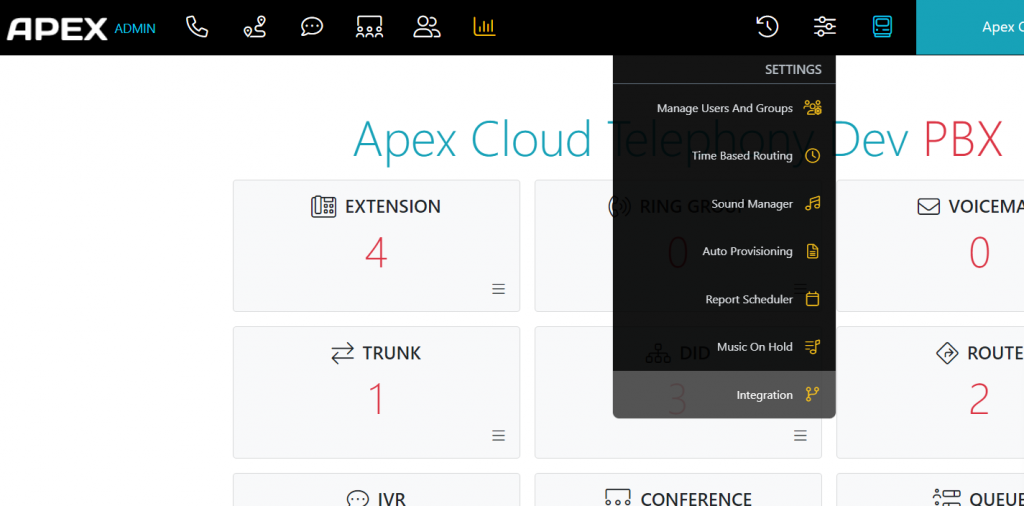Open the blue server panel icon
The height and width of the screenshot is (506, 1024).
(x=882, y=27)
